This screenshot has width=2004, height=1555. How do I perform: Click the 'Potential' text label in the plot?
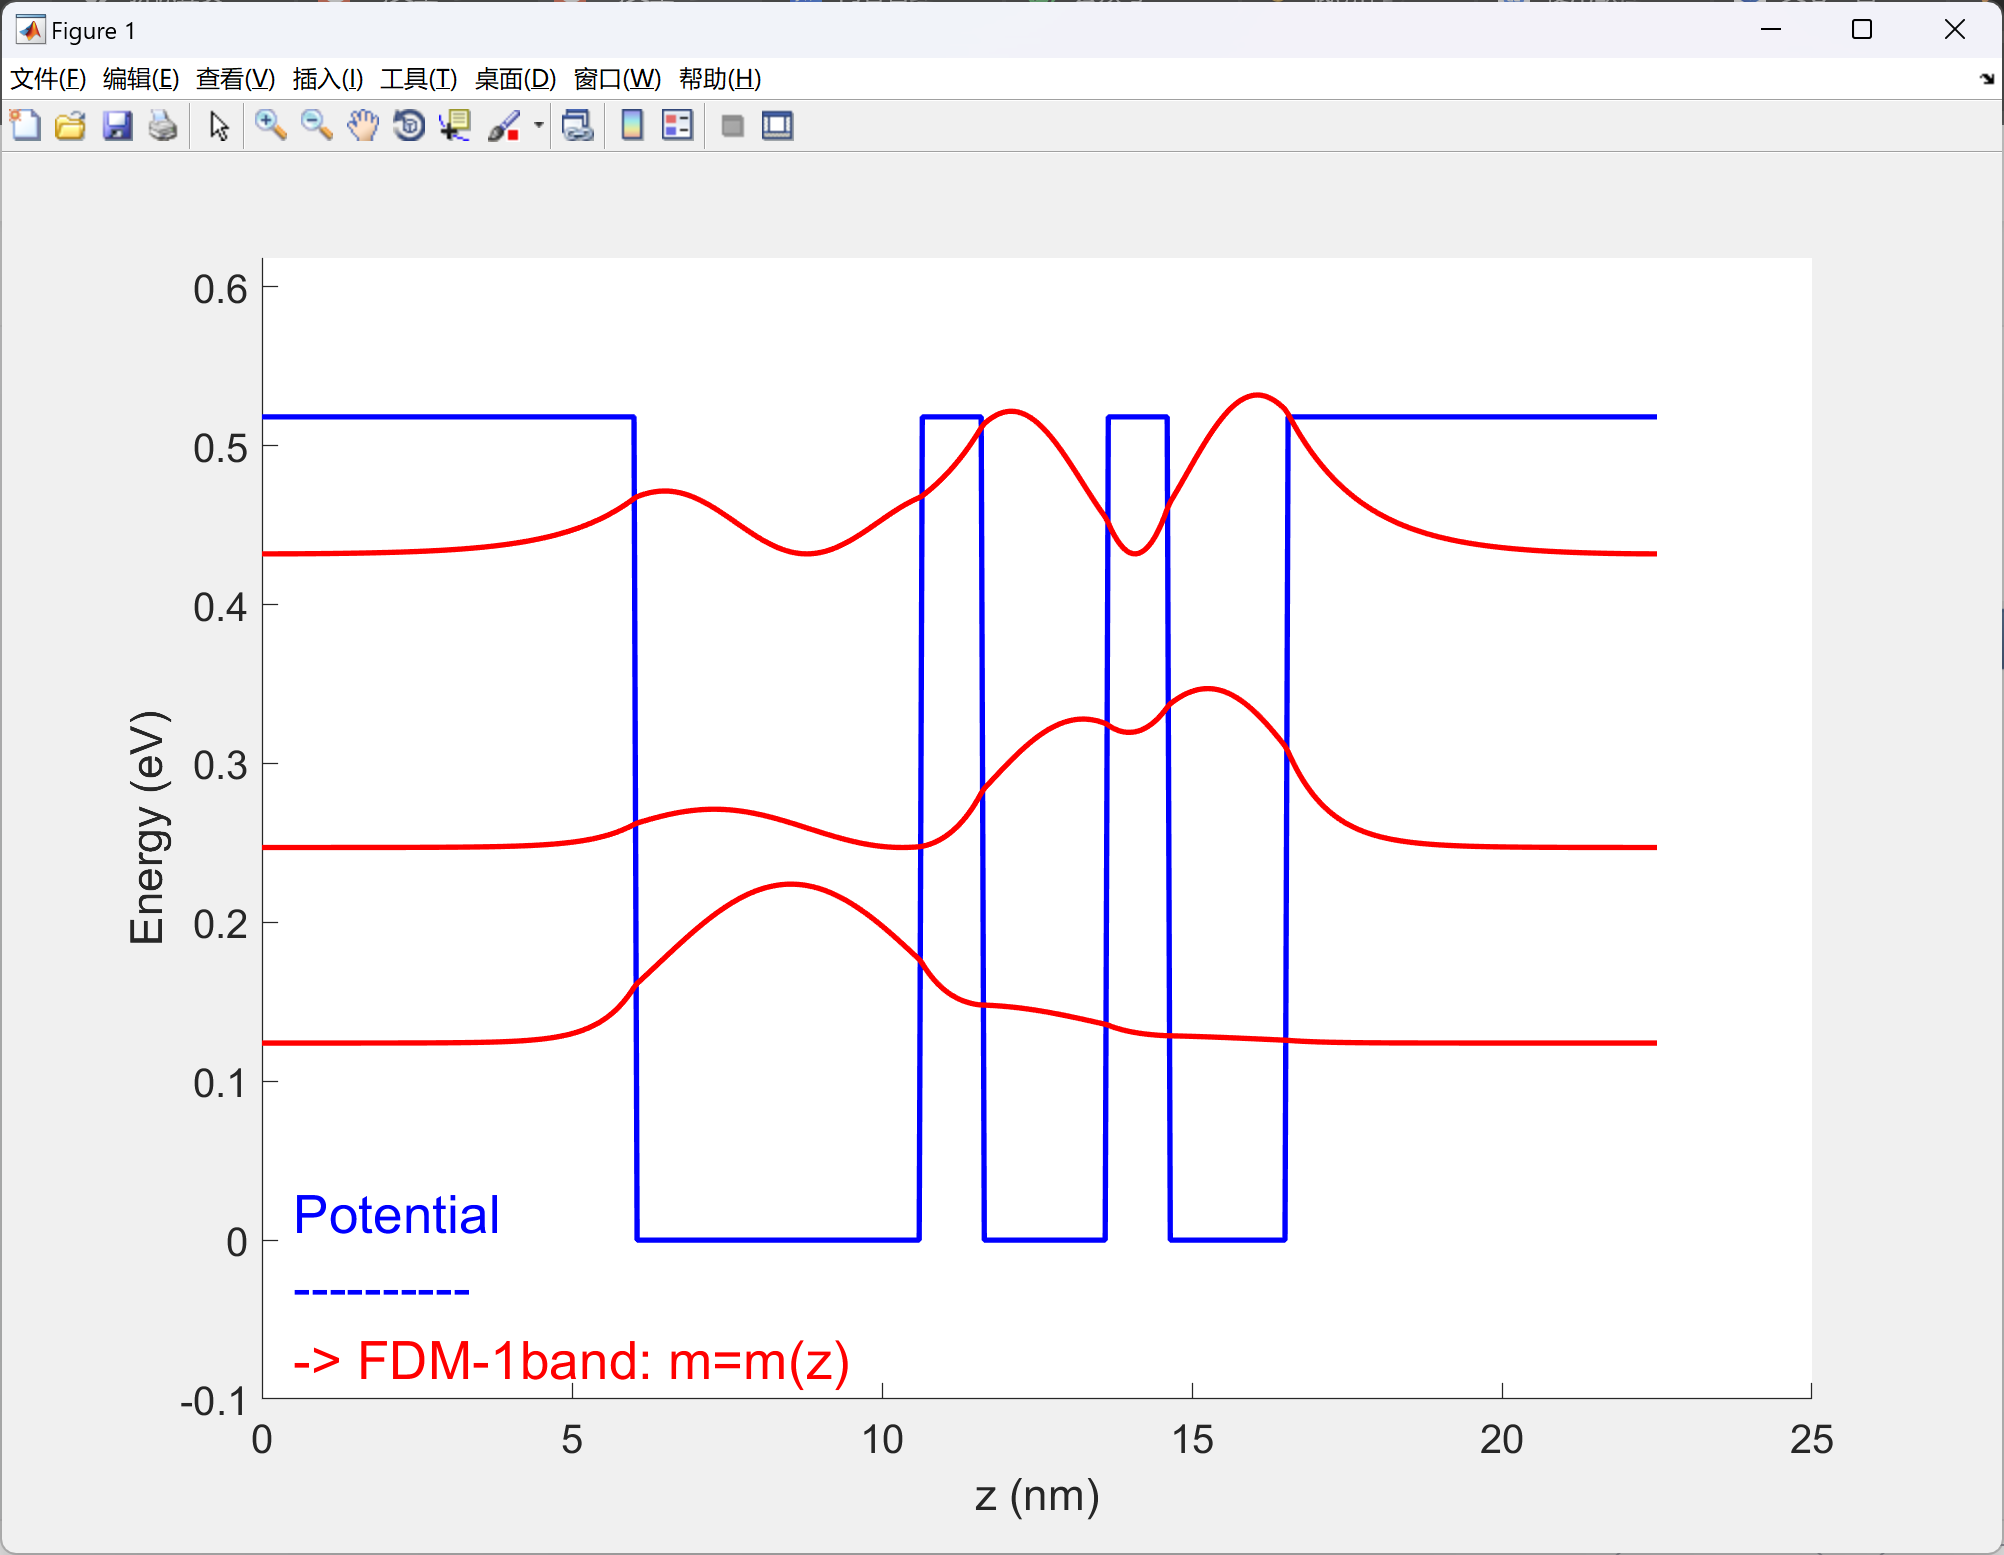tap(396, 1216)
